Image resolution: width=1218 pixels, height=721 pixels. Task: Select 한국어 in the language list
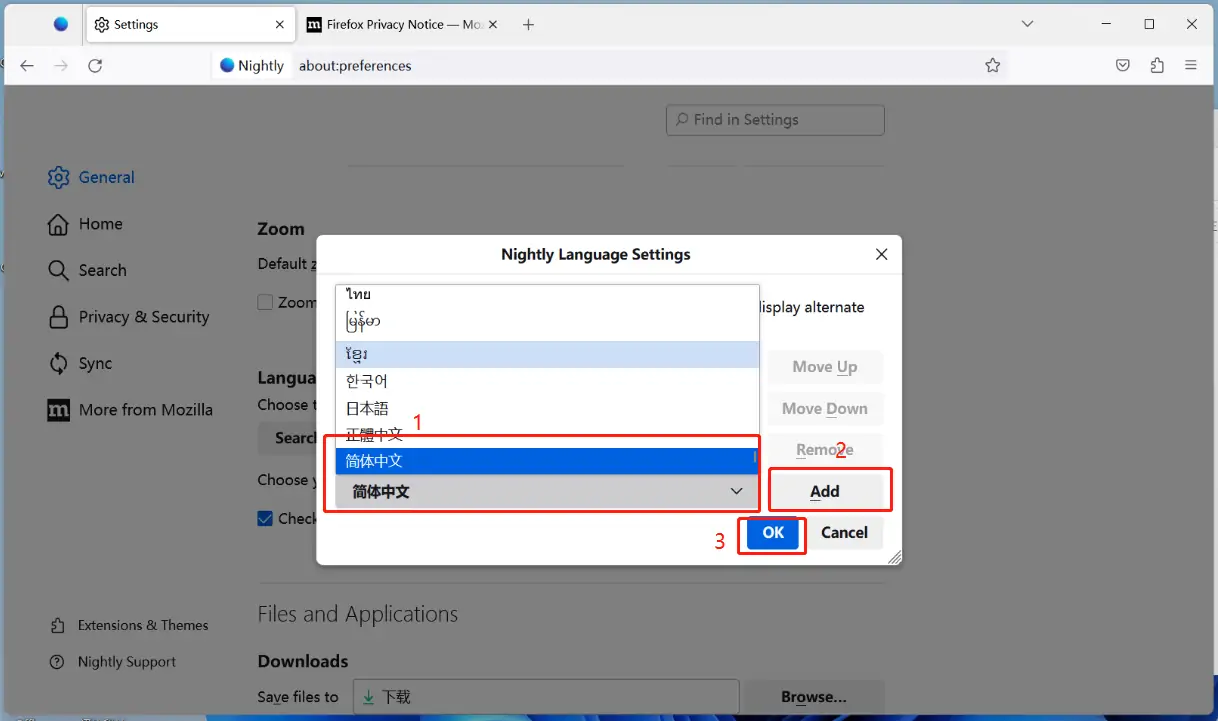(367, 381)
